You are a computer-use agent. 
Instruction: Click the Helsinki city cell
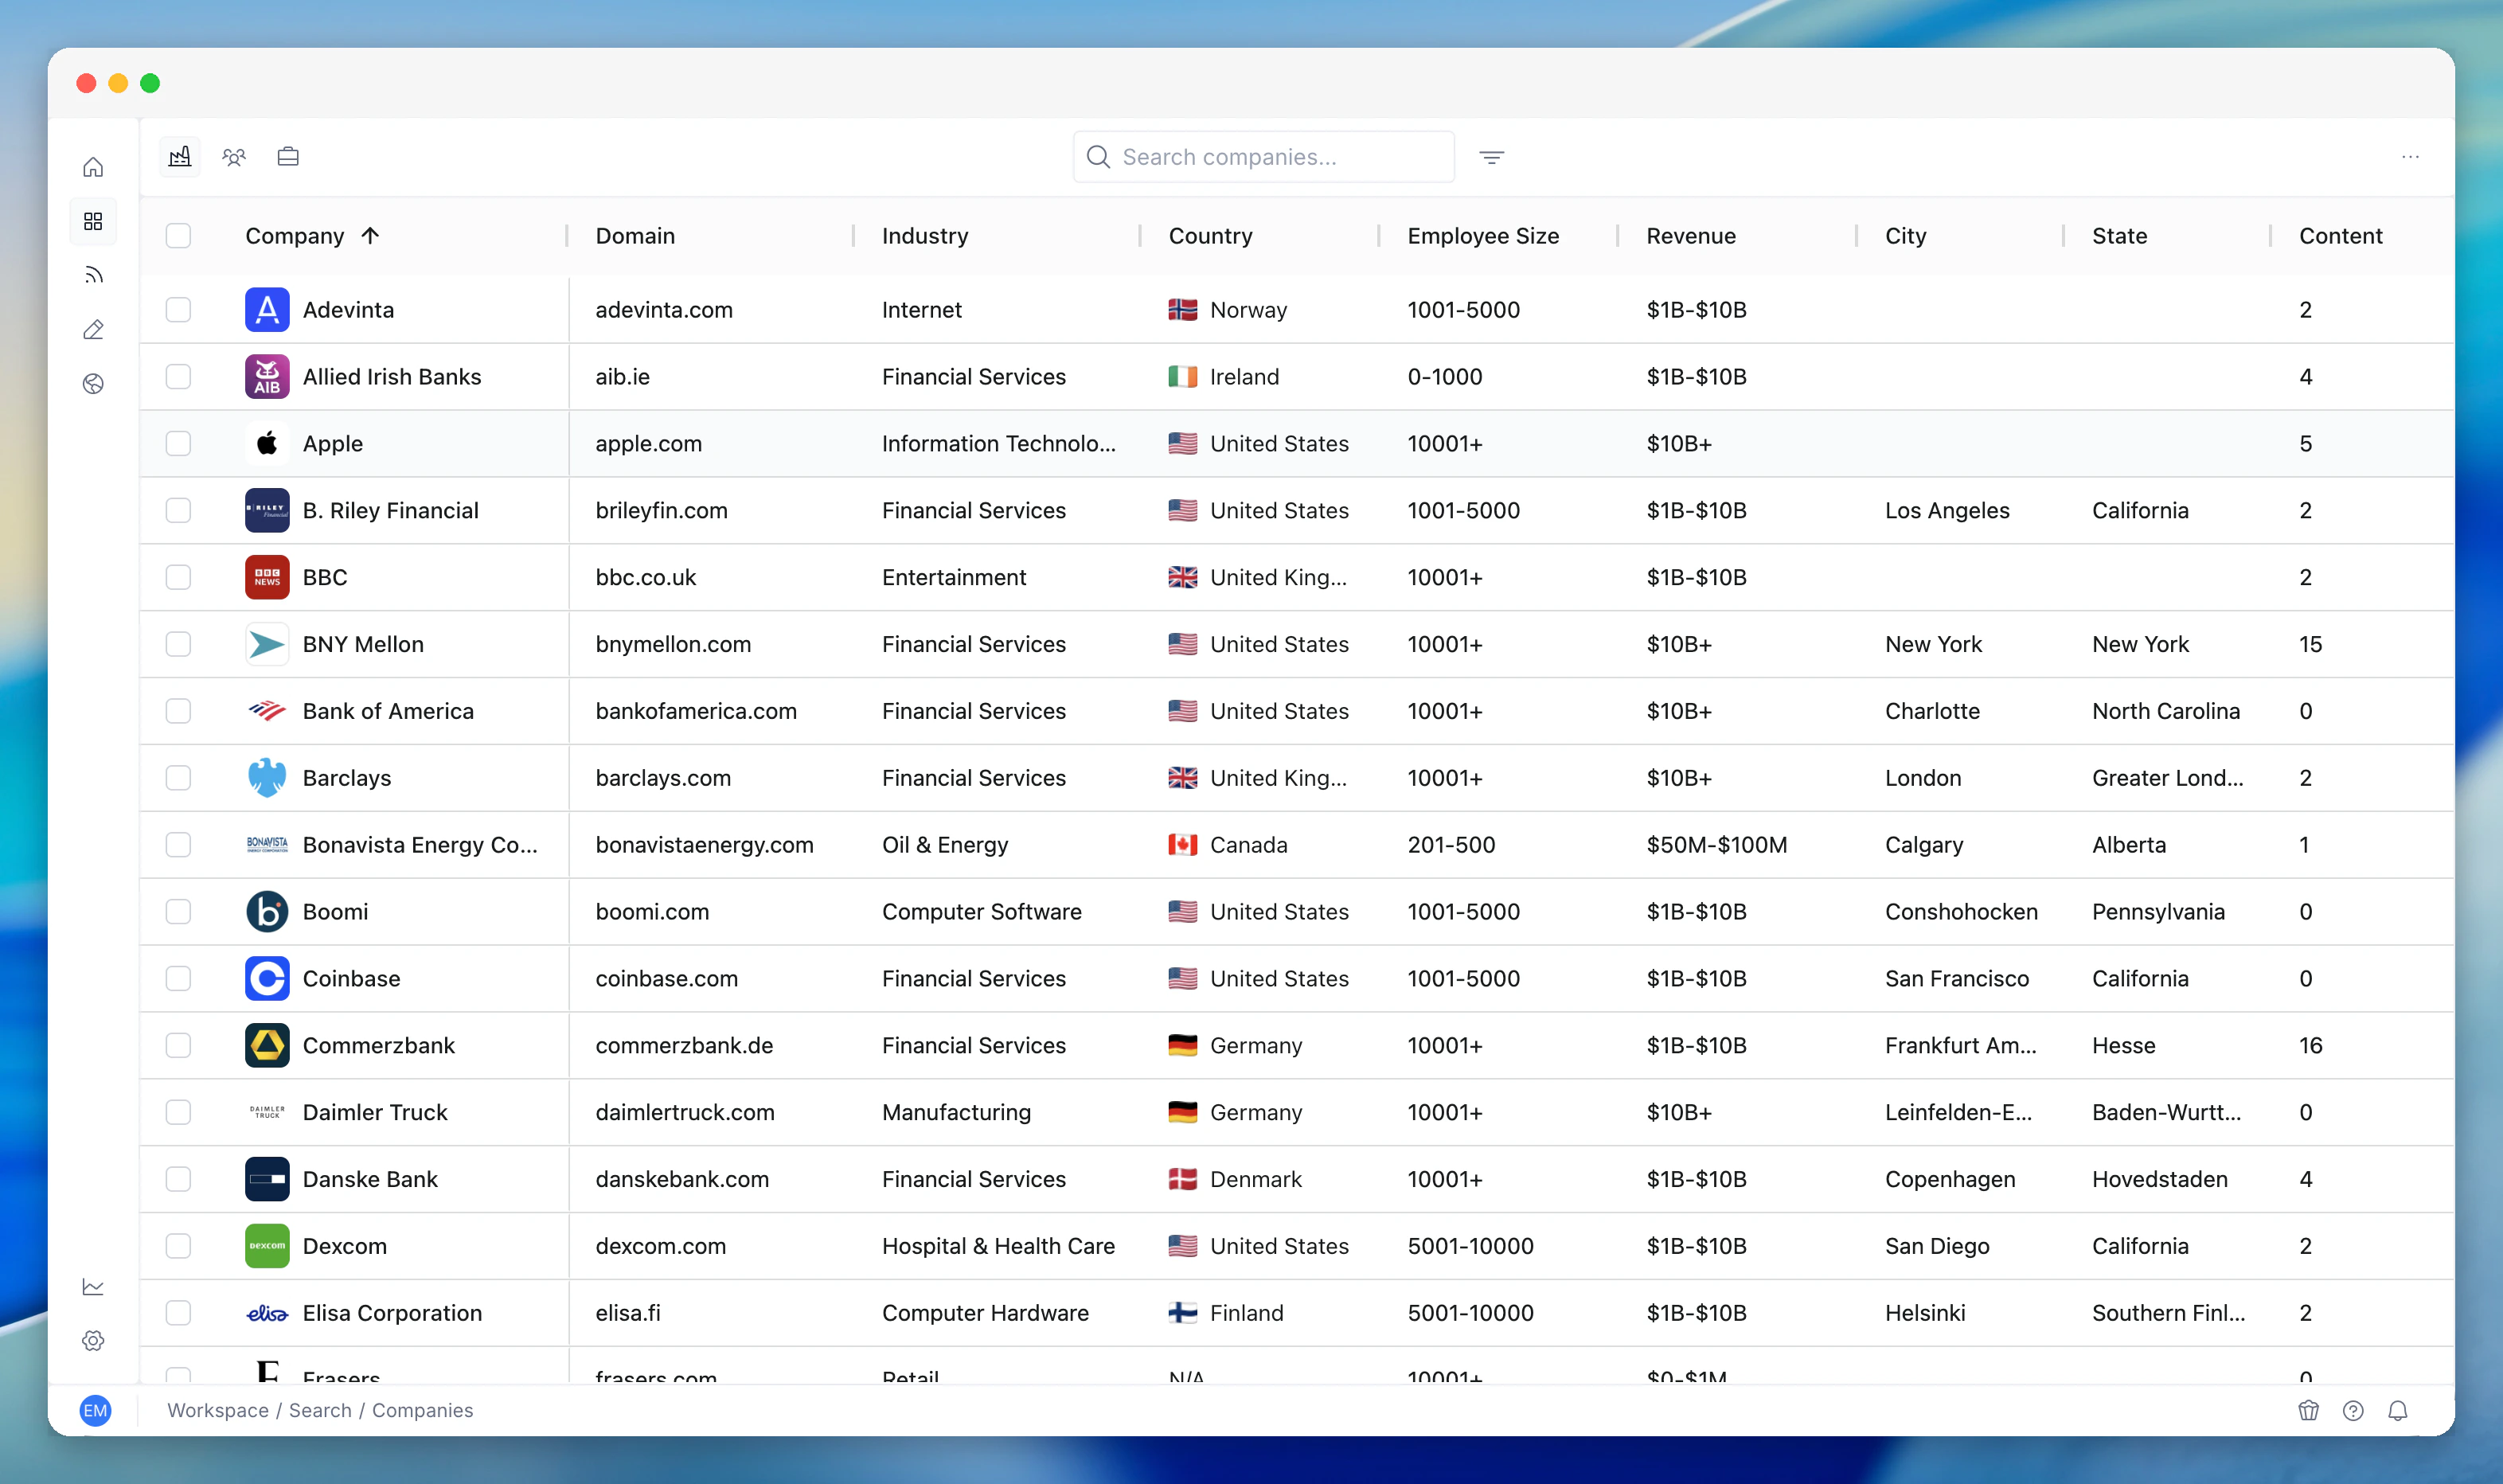(x=1925, y=1313)
